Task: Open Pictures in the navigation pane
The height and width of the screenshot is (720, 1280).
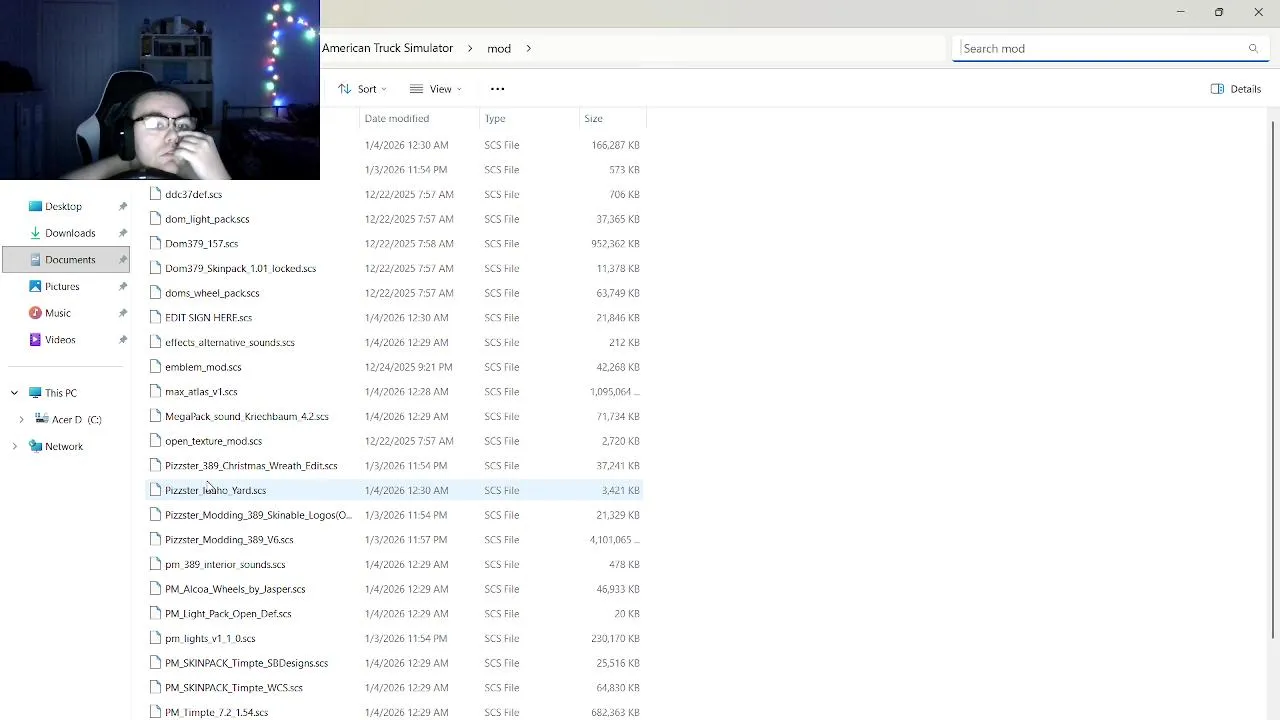Action: 62,286
